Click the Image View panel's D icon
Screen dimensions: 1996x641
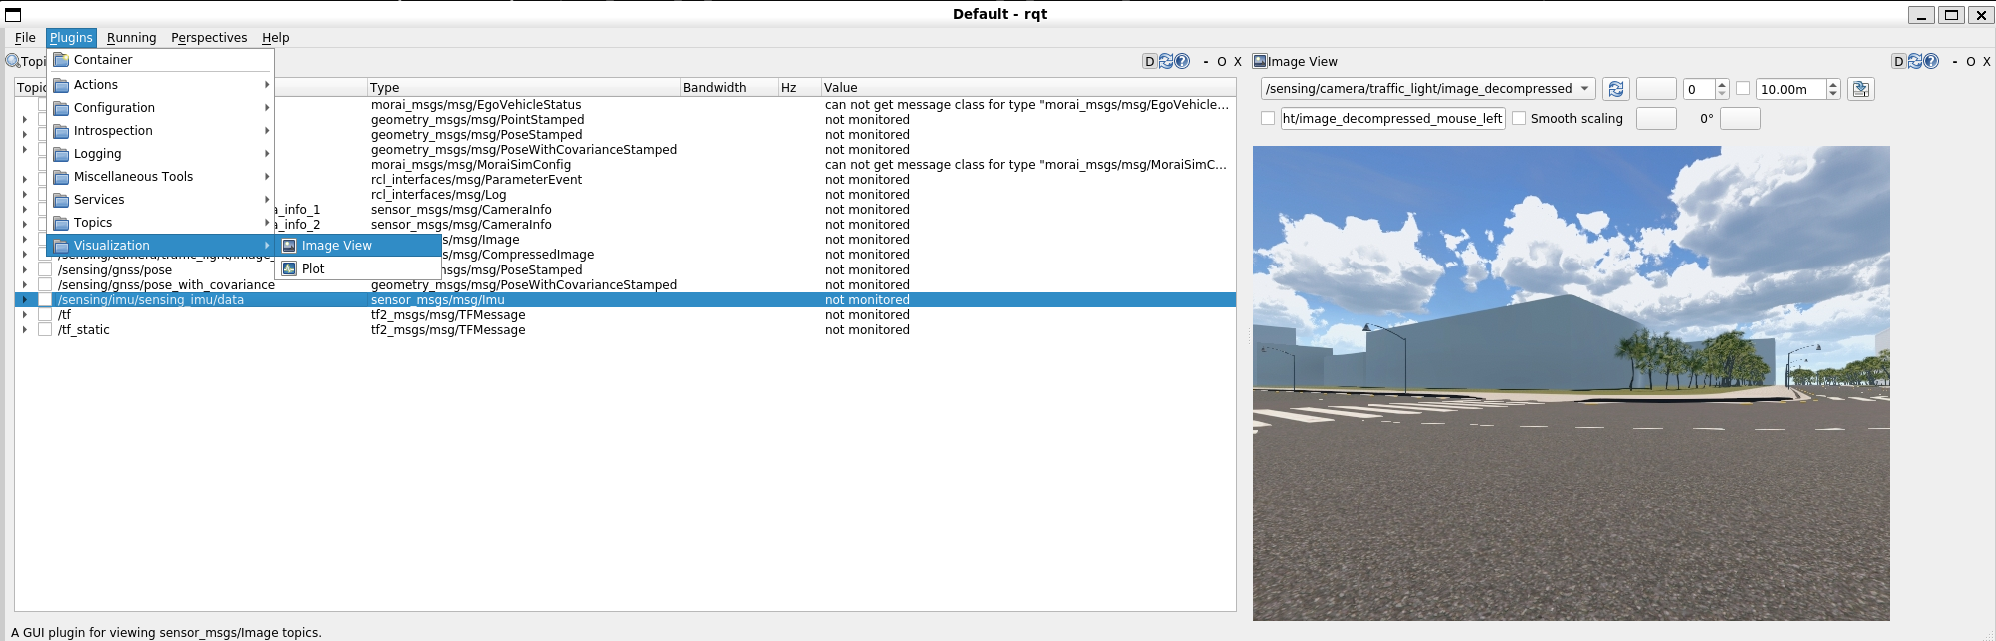(x=1898, y=61)
